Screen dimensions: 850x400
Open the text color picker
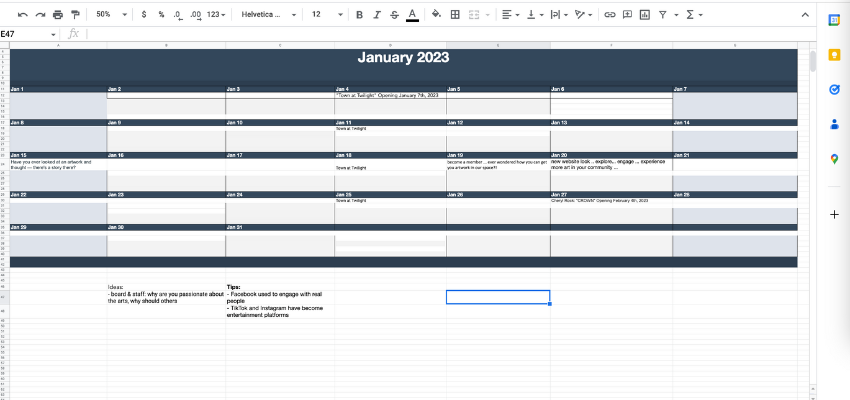[x=413, y=15]
